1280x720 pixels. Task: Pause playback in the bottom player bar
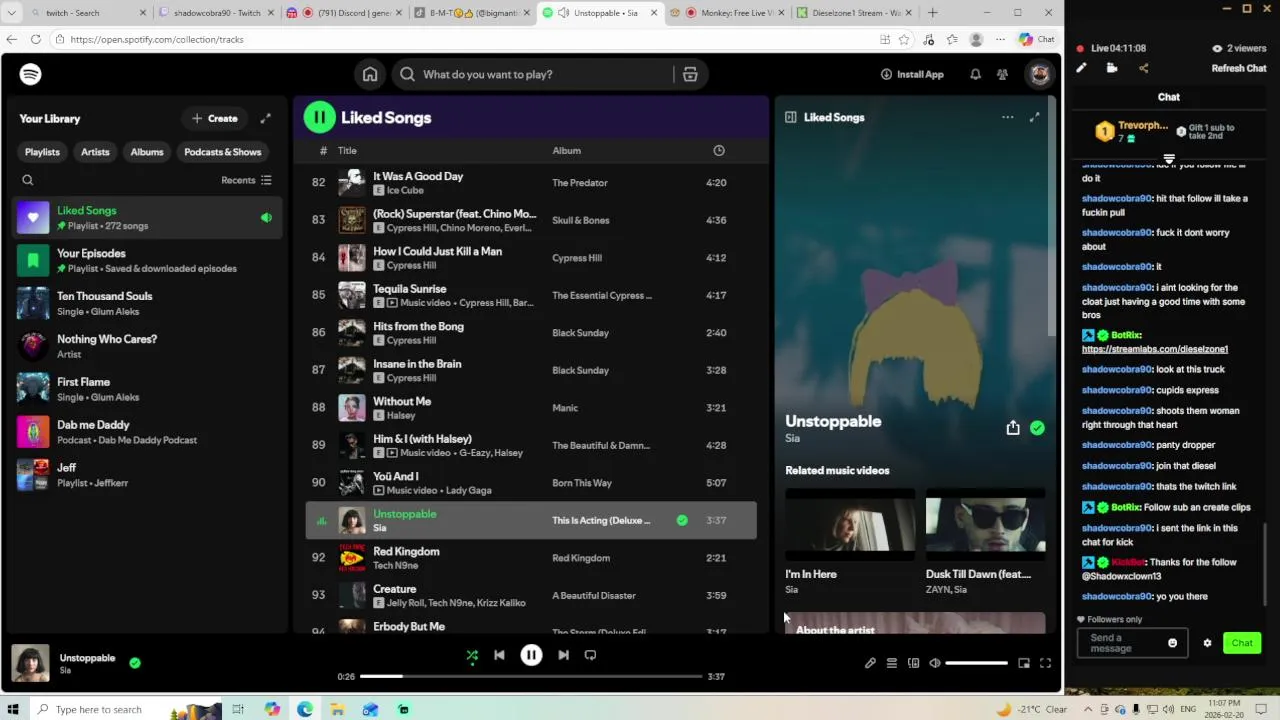point(531,655)
